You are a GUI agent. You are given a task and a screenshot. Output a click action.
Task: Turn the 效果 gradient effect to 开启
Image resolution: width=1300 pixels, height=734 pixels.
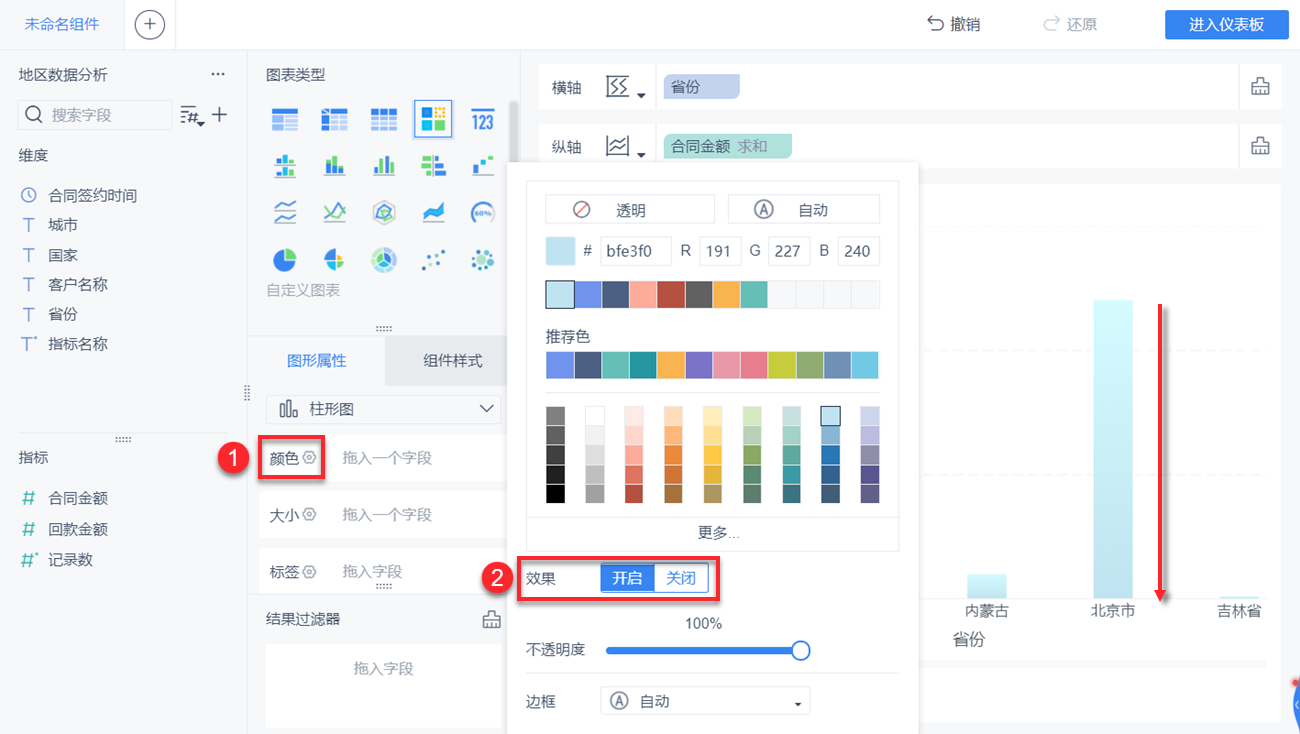point(627,578)
